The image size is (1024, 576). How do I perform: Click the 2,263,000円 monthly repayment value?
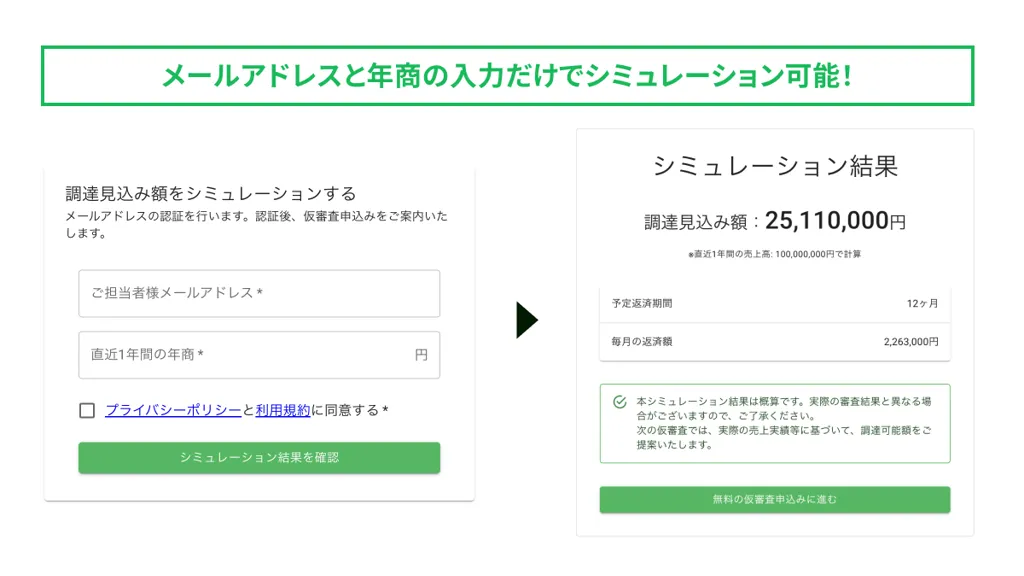point(911,341)
